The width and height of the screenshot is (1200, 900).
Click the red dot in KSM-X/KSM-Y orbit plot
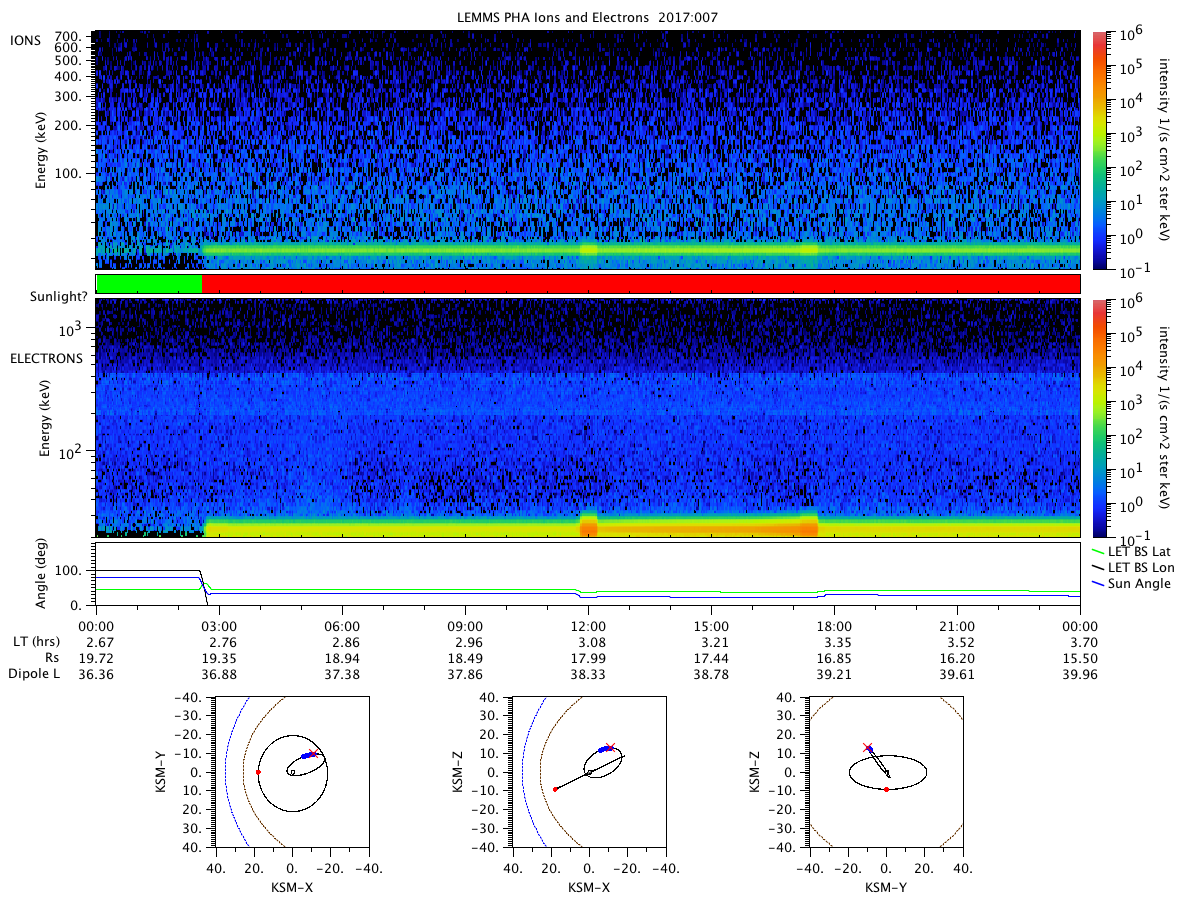[258, 772]
